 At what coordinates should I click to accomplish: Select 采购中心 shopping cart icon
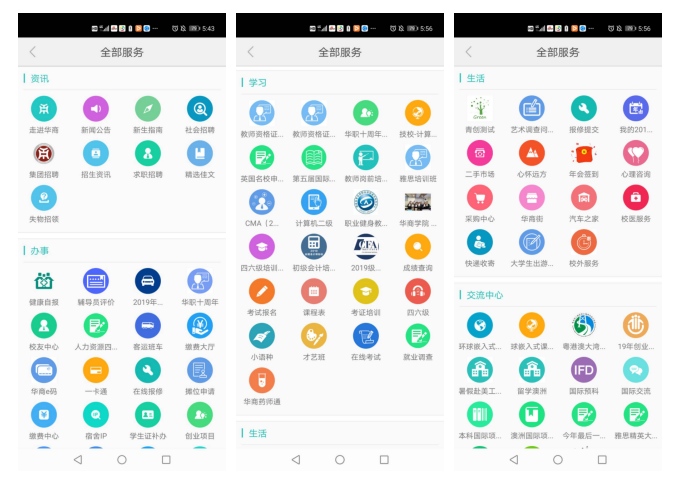pyautogui.click(x=480, y=198)
